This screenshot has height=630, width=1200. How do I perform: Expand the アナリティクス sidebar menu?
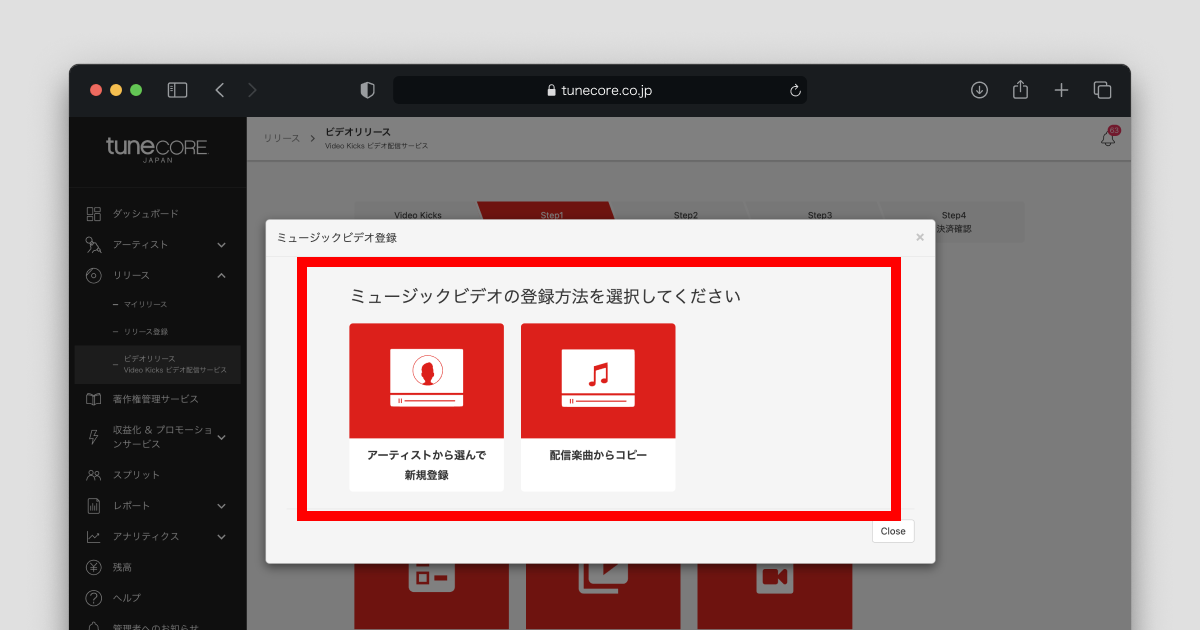[x=221, y=537]
